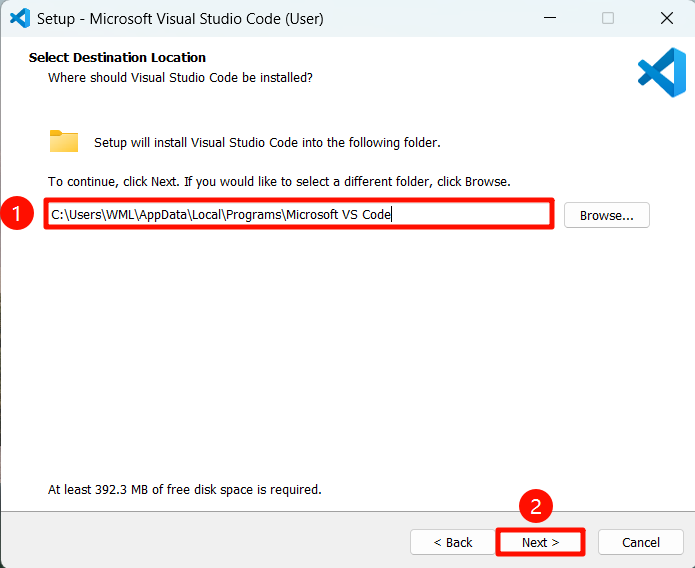
Task: Click the VS Code icon in title bar
Action: point(20,19)
